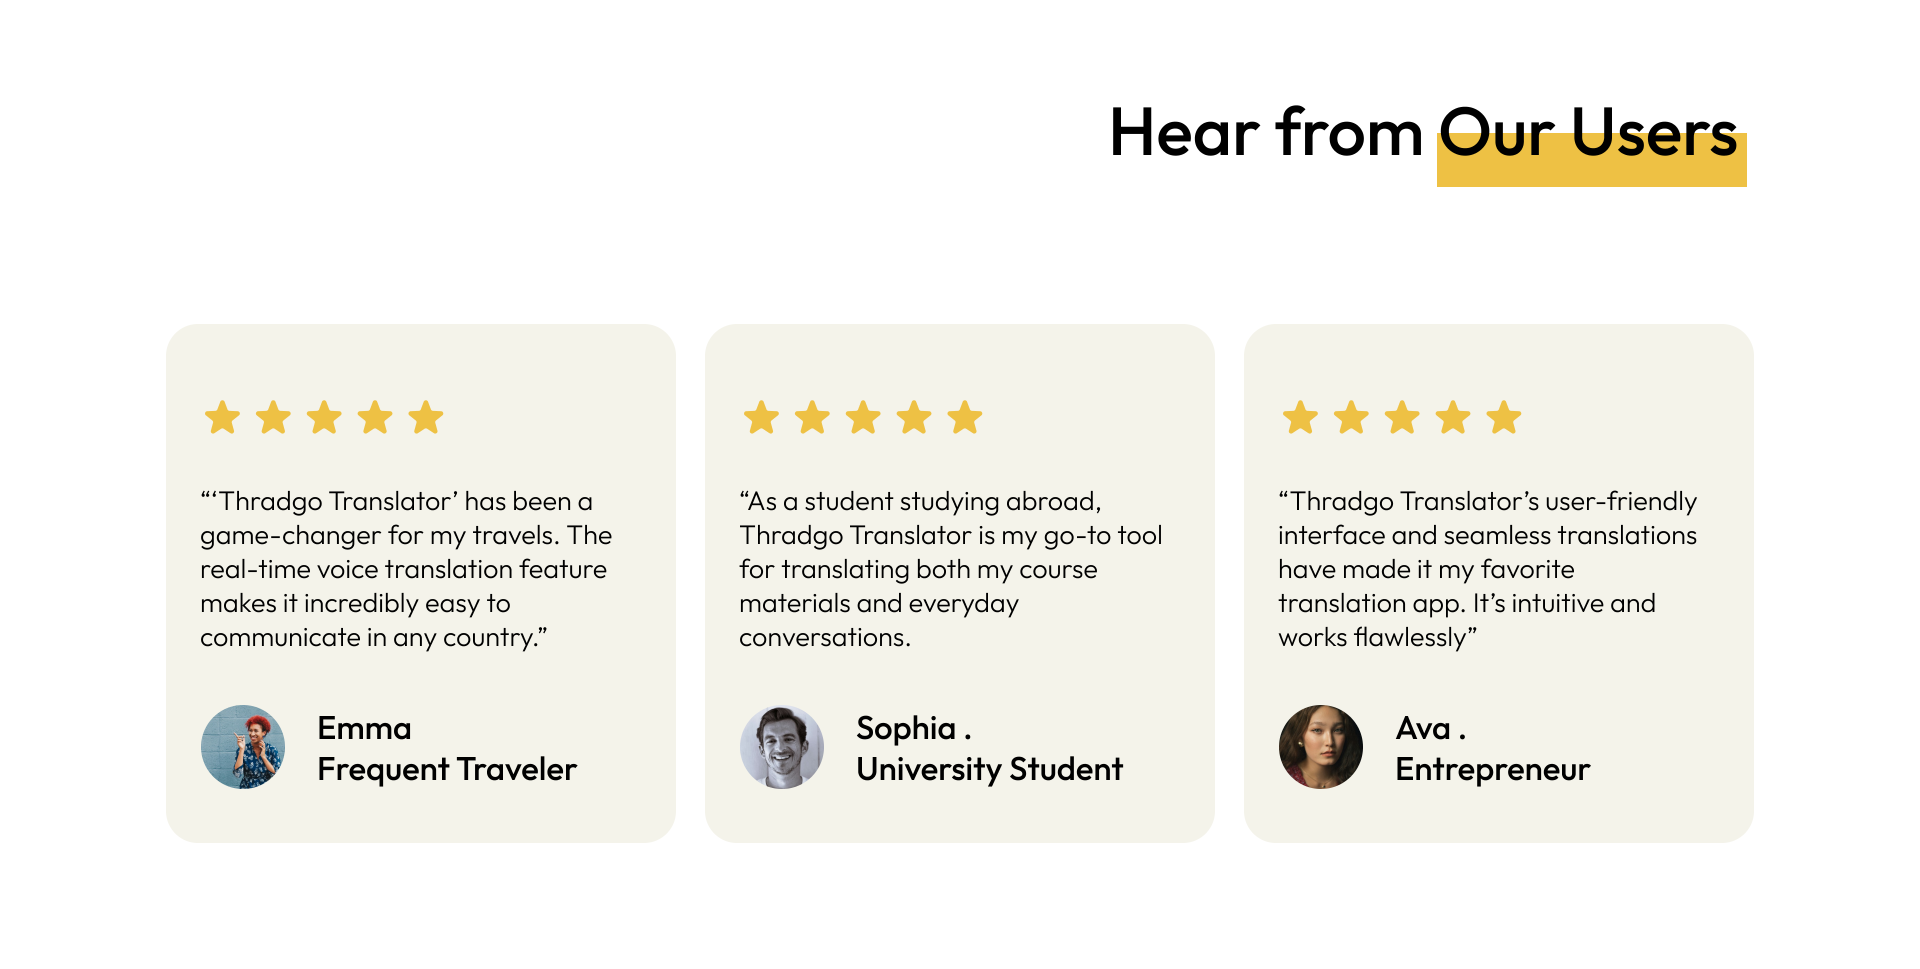The width and height of the screenshot is (1920, 969).
Task: Click the last star in Ava's review
Action: click(1504, 418)
